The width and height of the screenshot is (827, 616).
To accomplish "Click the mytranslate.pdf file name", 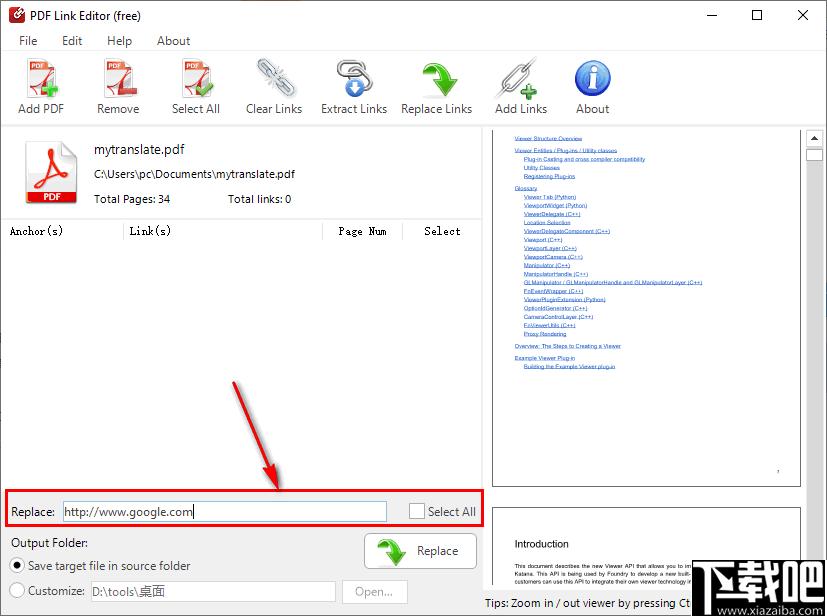I will click(139, 149).
